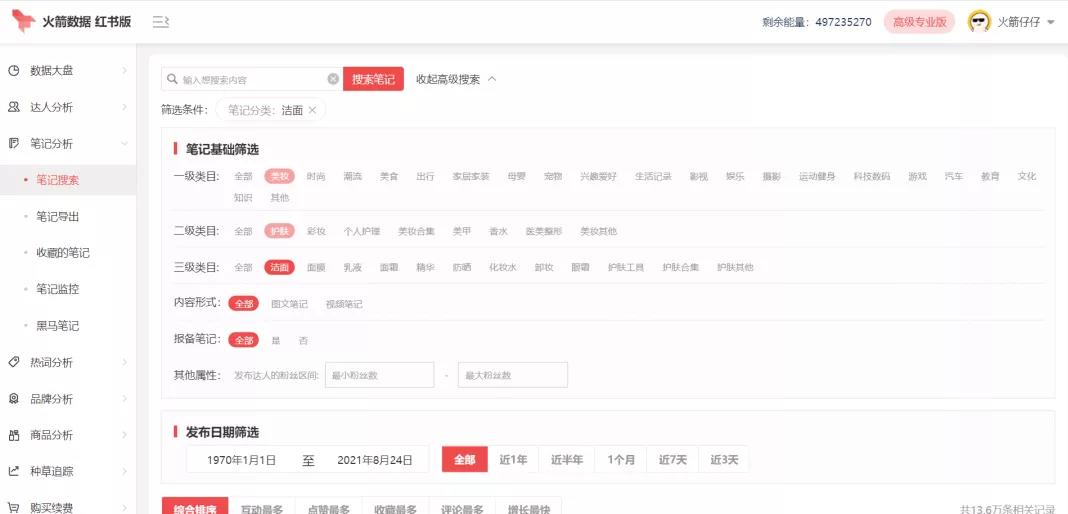Image resolution: width=1068 pixels, height=514 pixels.
Task: Remove the 笔记分类：洁面 filter tag
Action: (x=312, y=110)
